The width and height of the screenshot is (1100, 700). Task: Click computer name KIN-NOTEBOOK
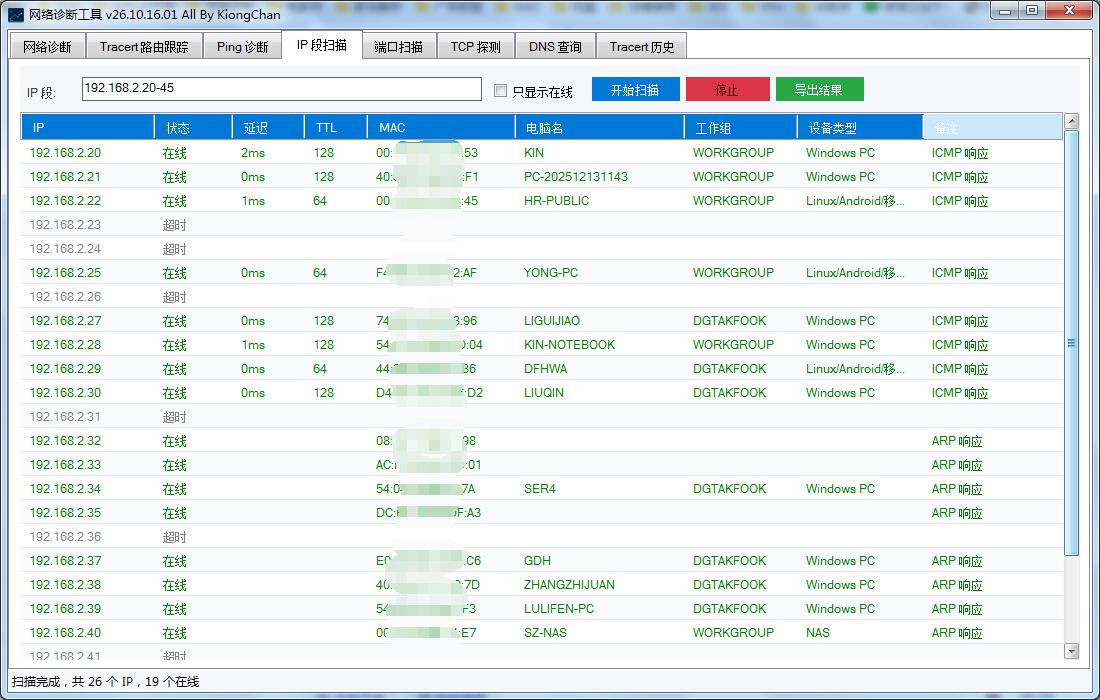[x=569, y=344]
